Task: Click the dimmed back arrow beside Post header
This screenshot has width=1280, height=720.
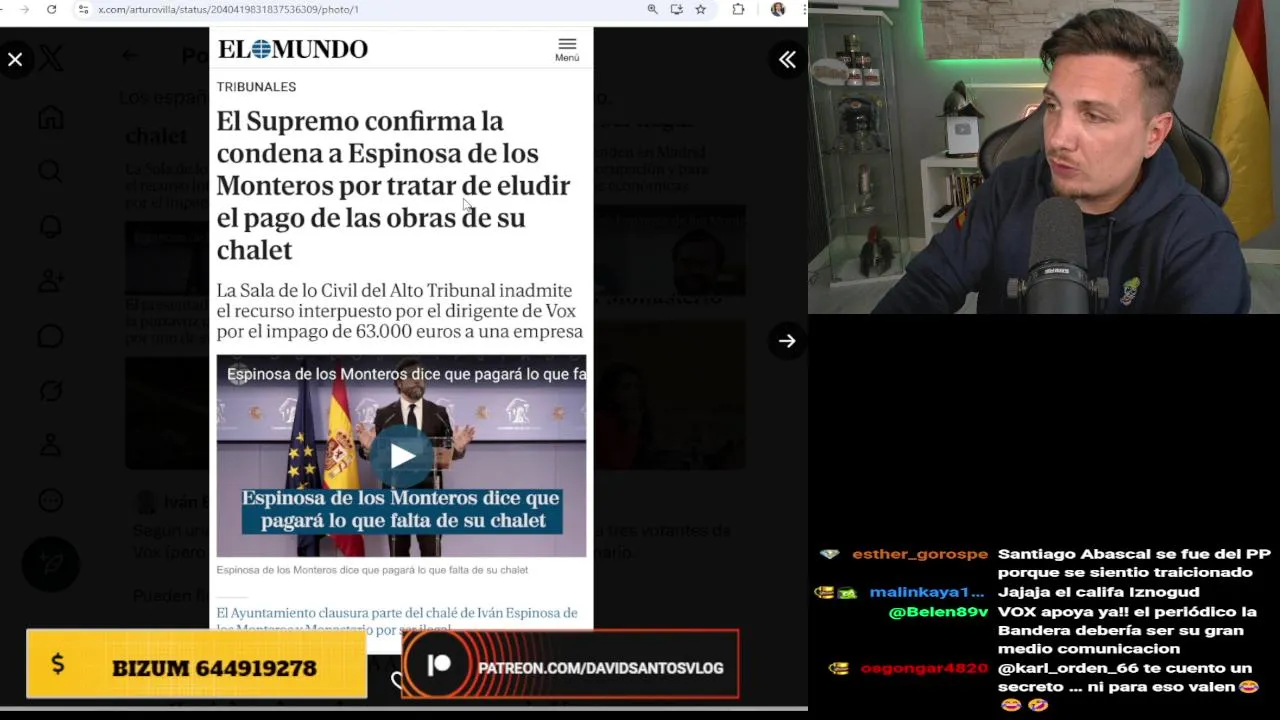Action: pos(130,55)
